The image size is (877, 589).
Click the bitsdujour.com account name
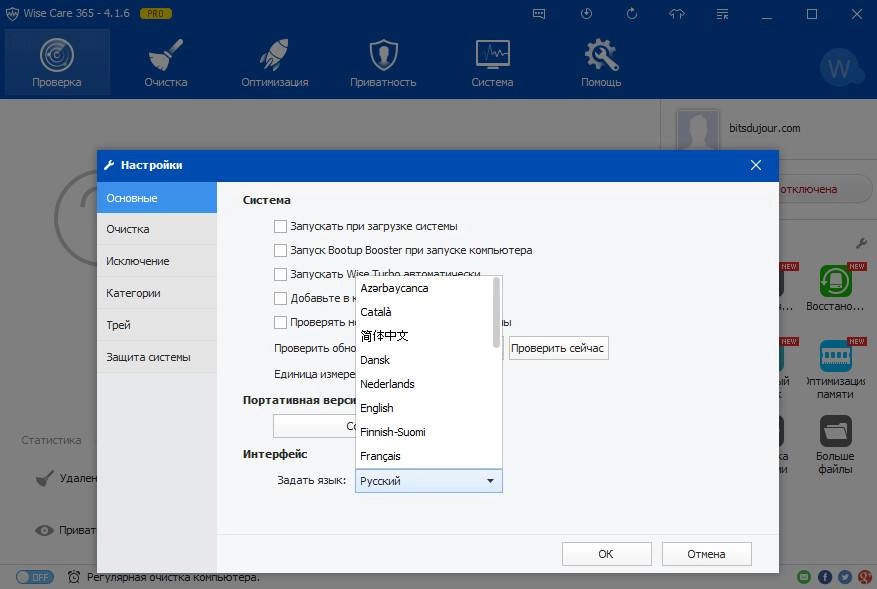point(764,128)
